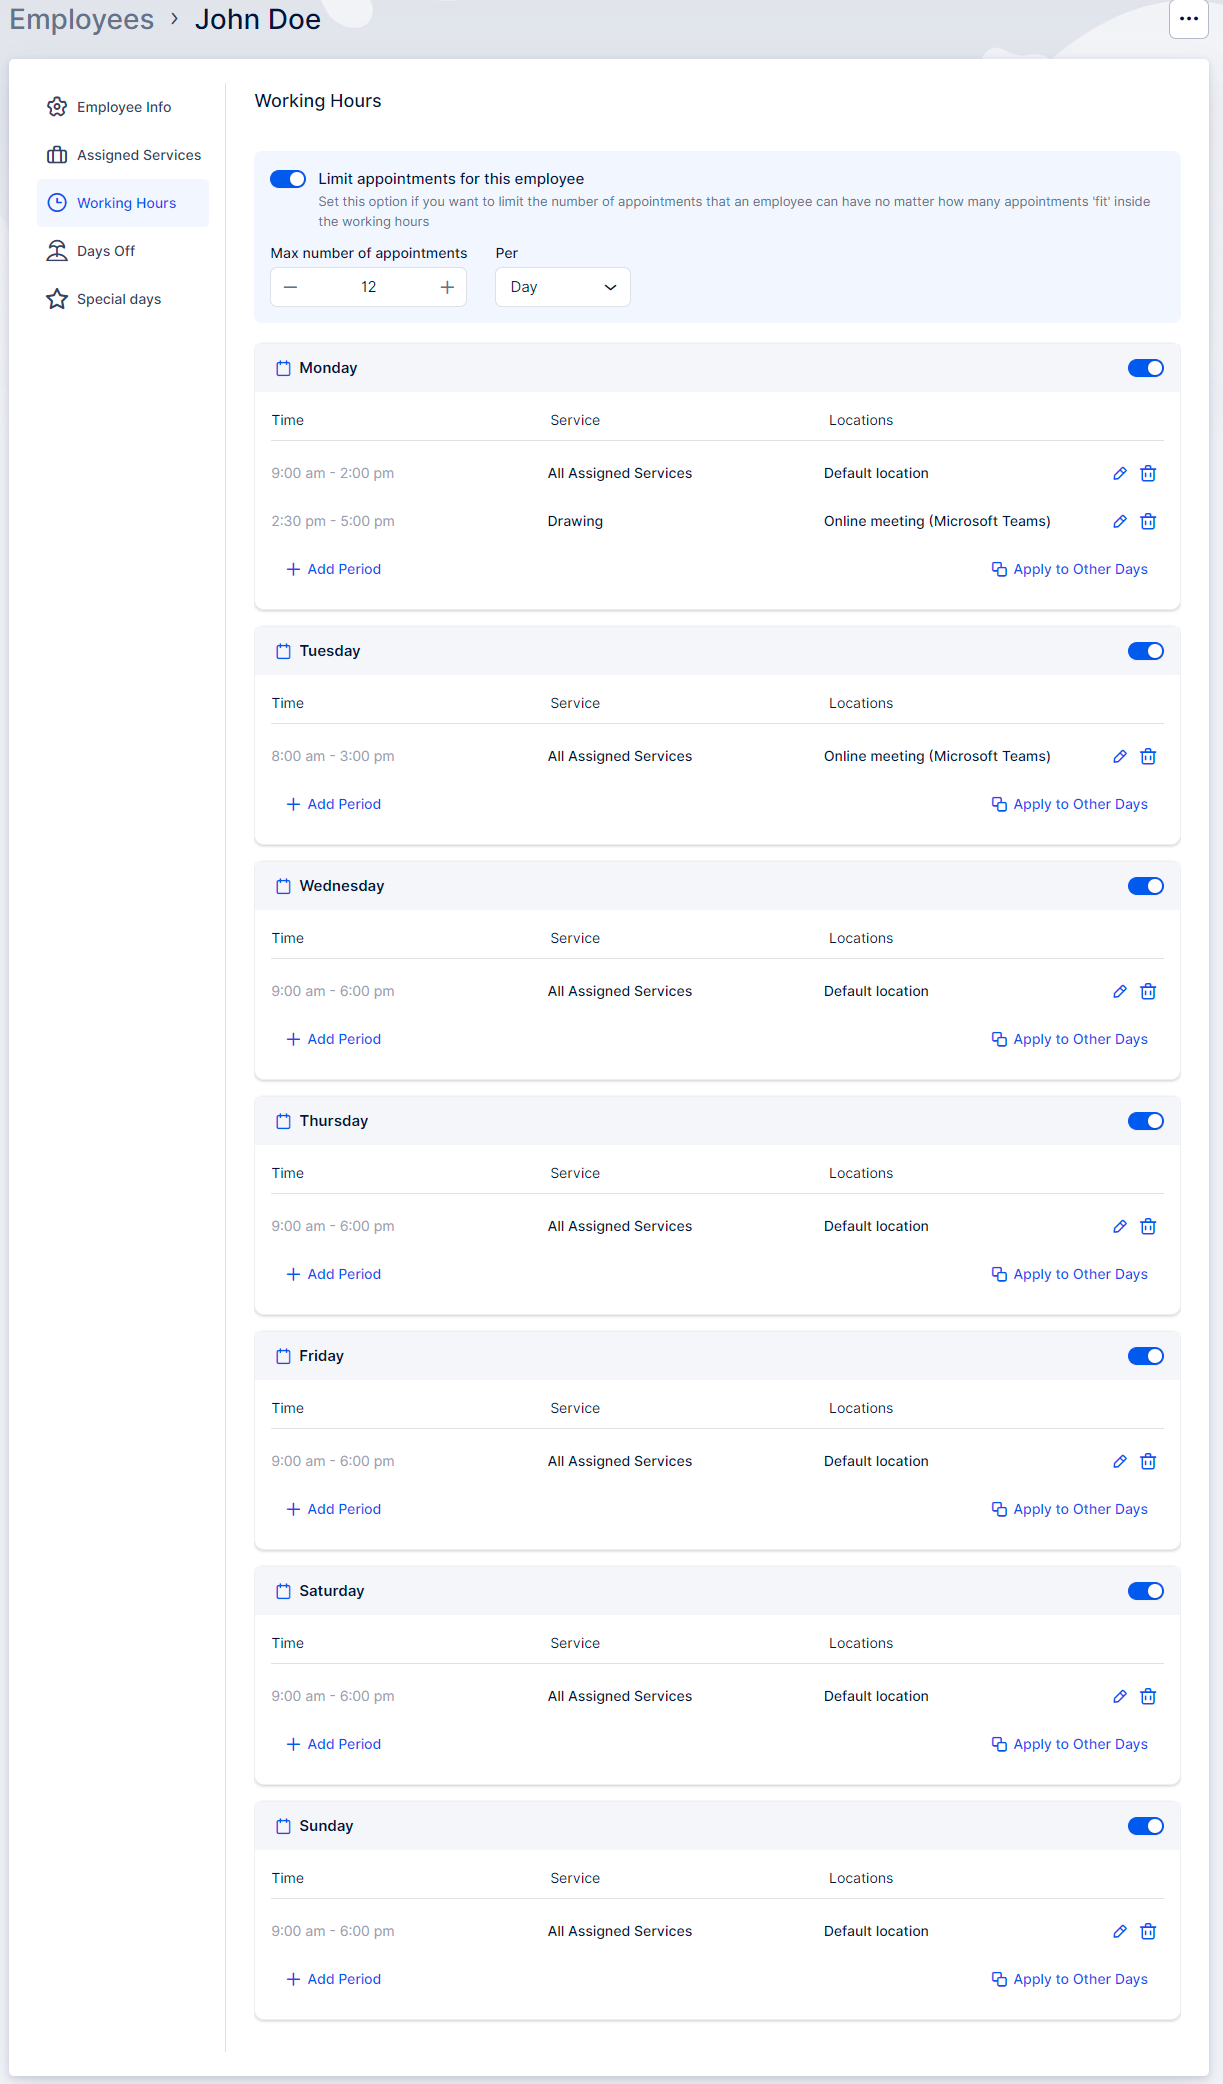Edit Tuesday's 8:00 am period with the pencil icon

click(1119, 757)
